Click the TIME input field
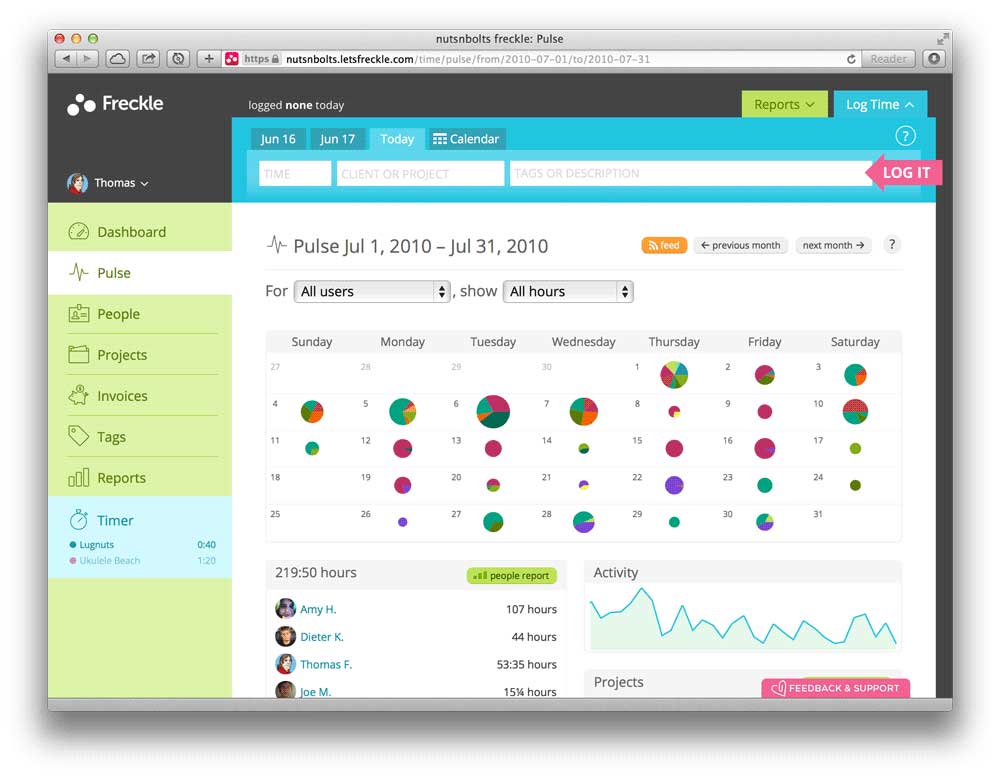 [x=295, y=174]
